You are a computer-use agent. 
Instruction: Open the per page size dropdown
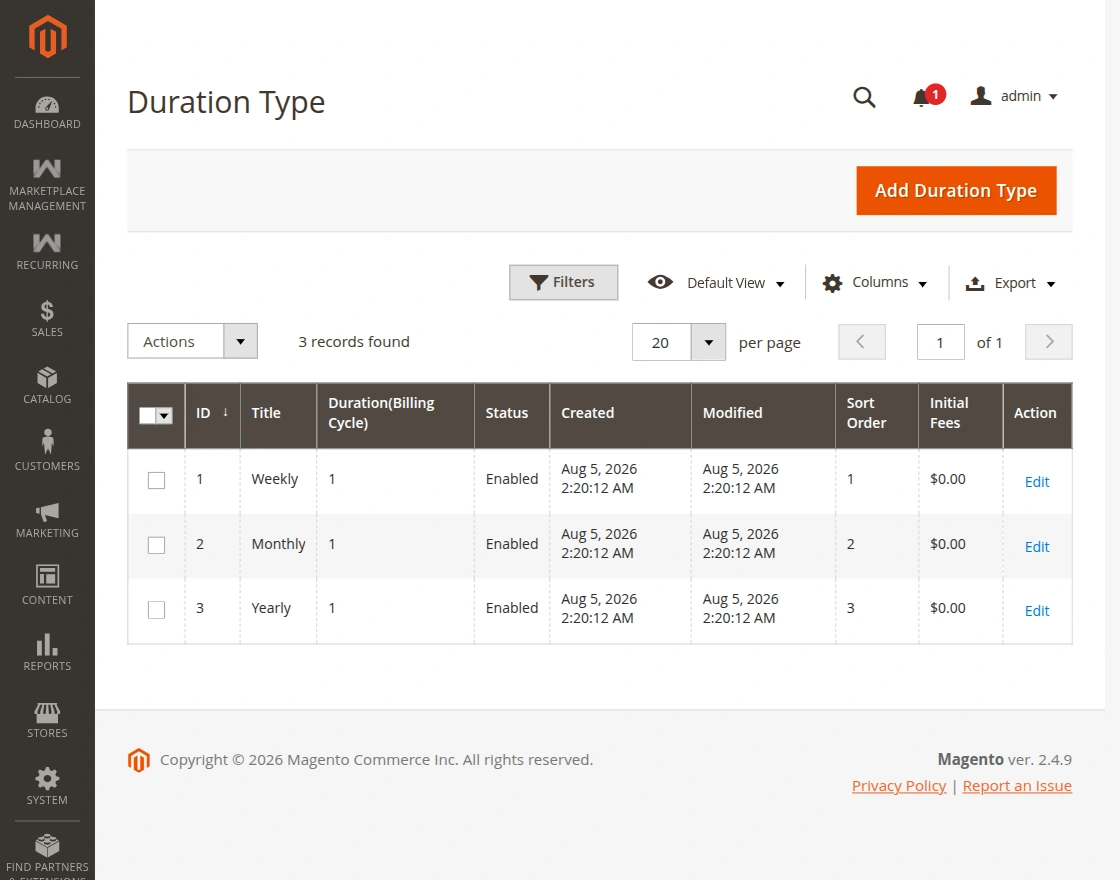click(x=679, y=342)
